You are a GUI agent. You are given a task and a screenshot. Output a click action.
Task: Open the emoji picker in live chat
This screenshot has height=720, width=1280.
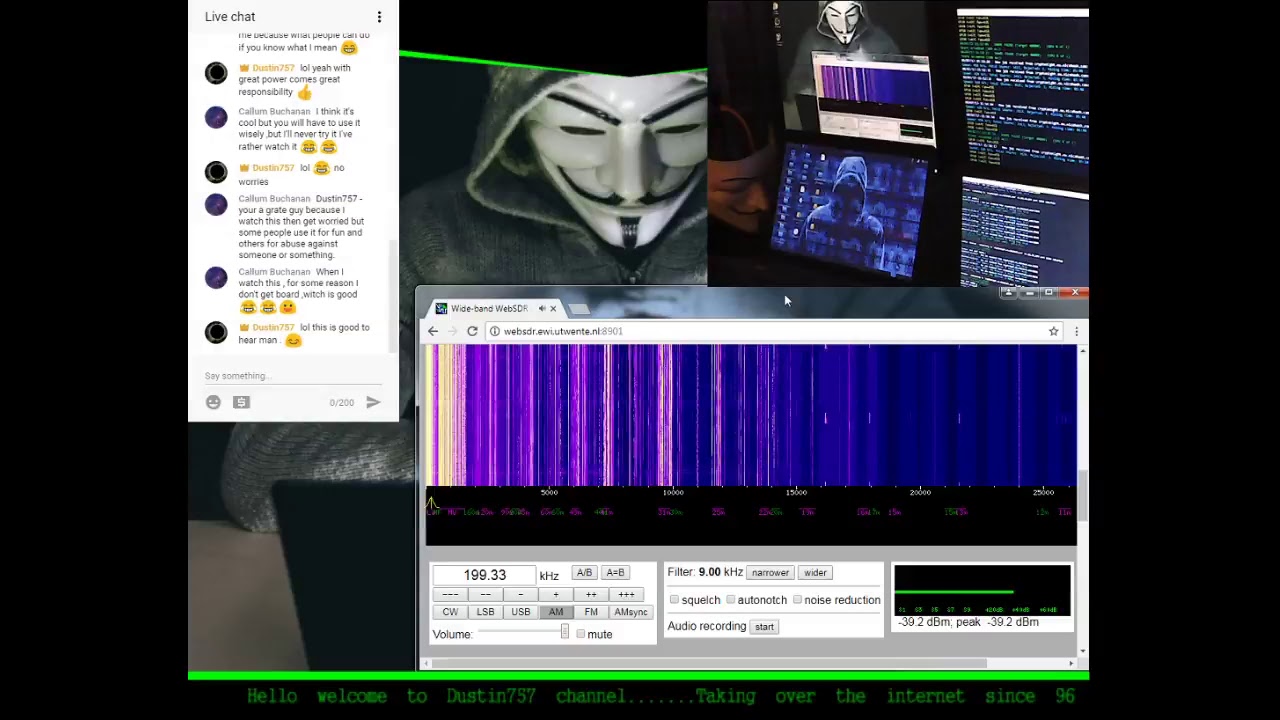point(213,402)
